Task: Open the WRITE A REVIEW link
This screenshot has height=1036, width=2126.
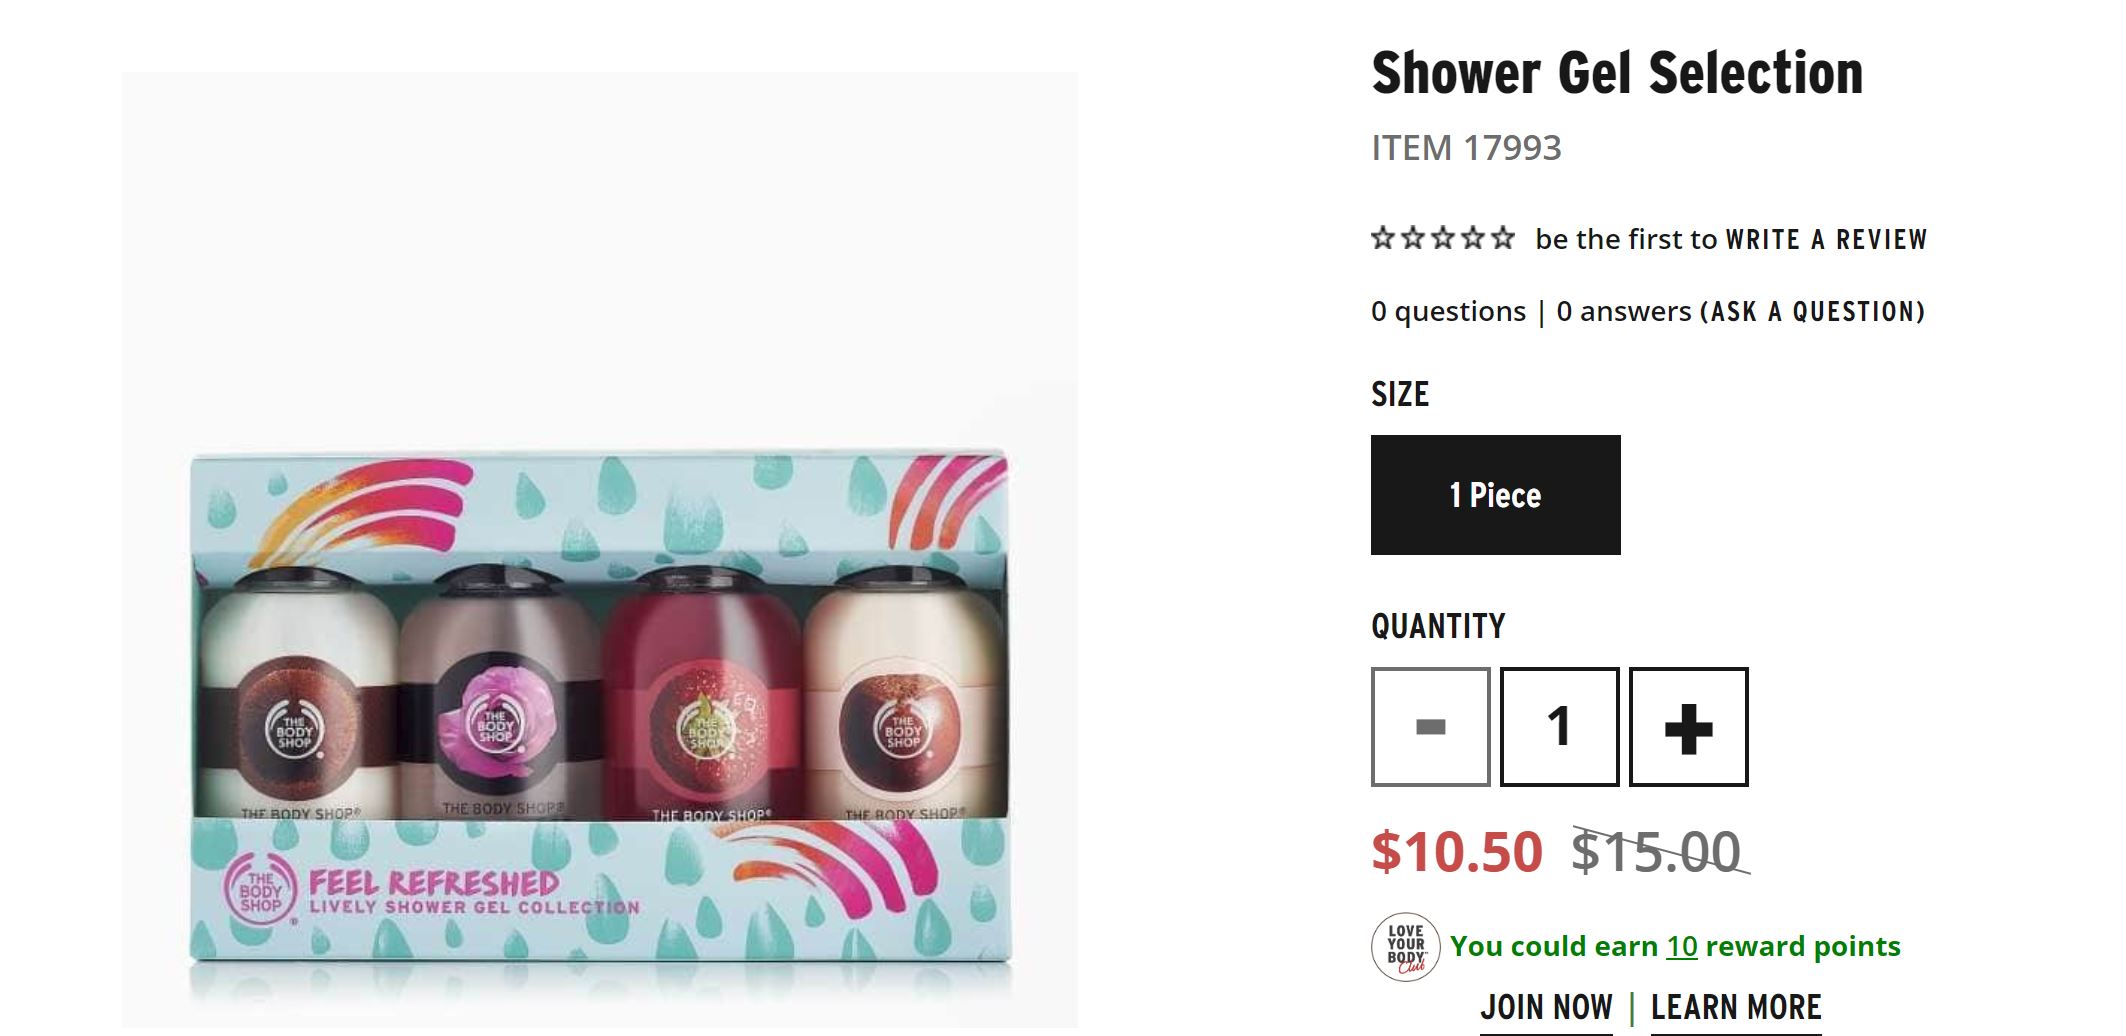Action: tap(1826, 240)
